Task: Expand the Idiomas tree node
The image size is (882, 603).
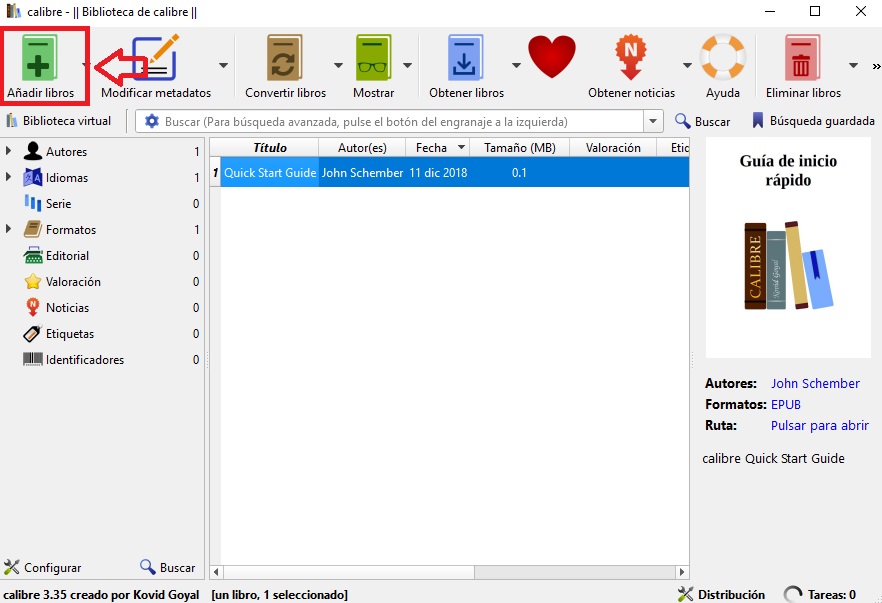Action: [x=8, y=177]
